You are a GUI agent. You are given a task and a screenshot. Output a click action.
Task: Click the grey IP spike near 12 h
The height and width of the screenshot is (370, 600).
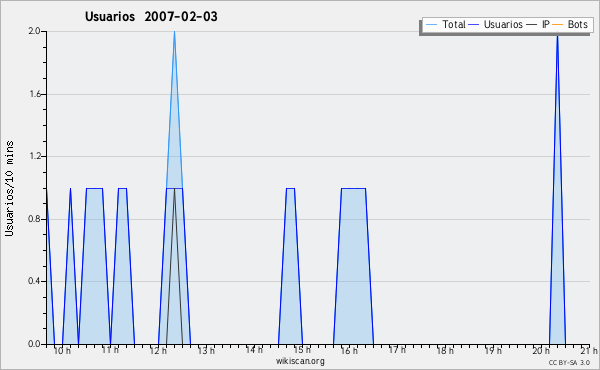pyautogui.click(x=174, y=266)
